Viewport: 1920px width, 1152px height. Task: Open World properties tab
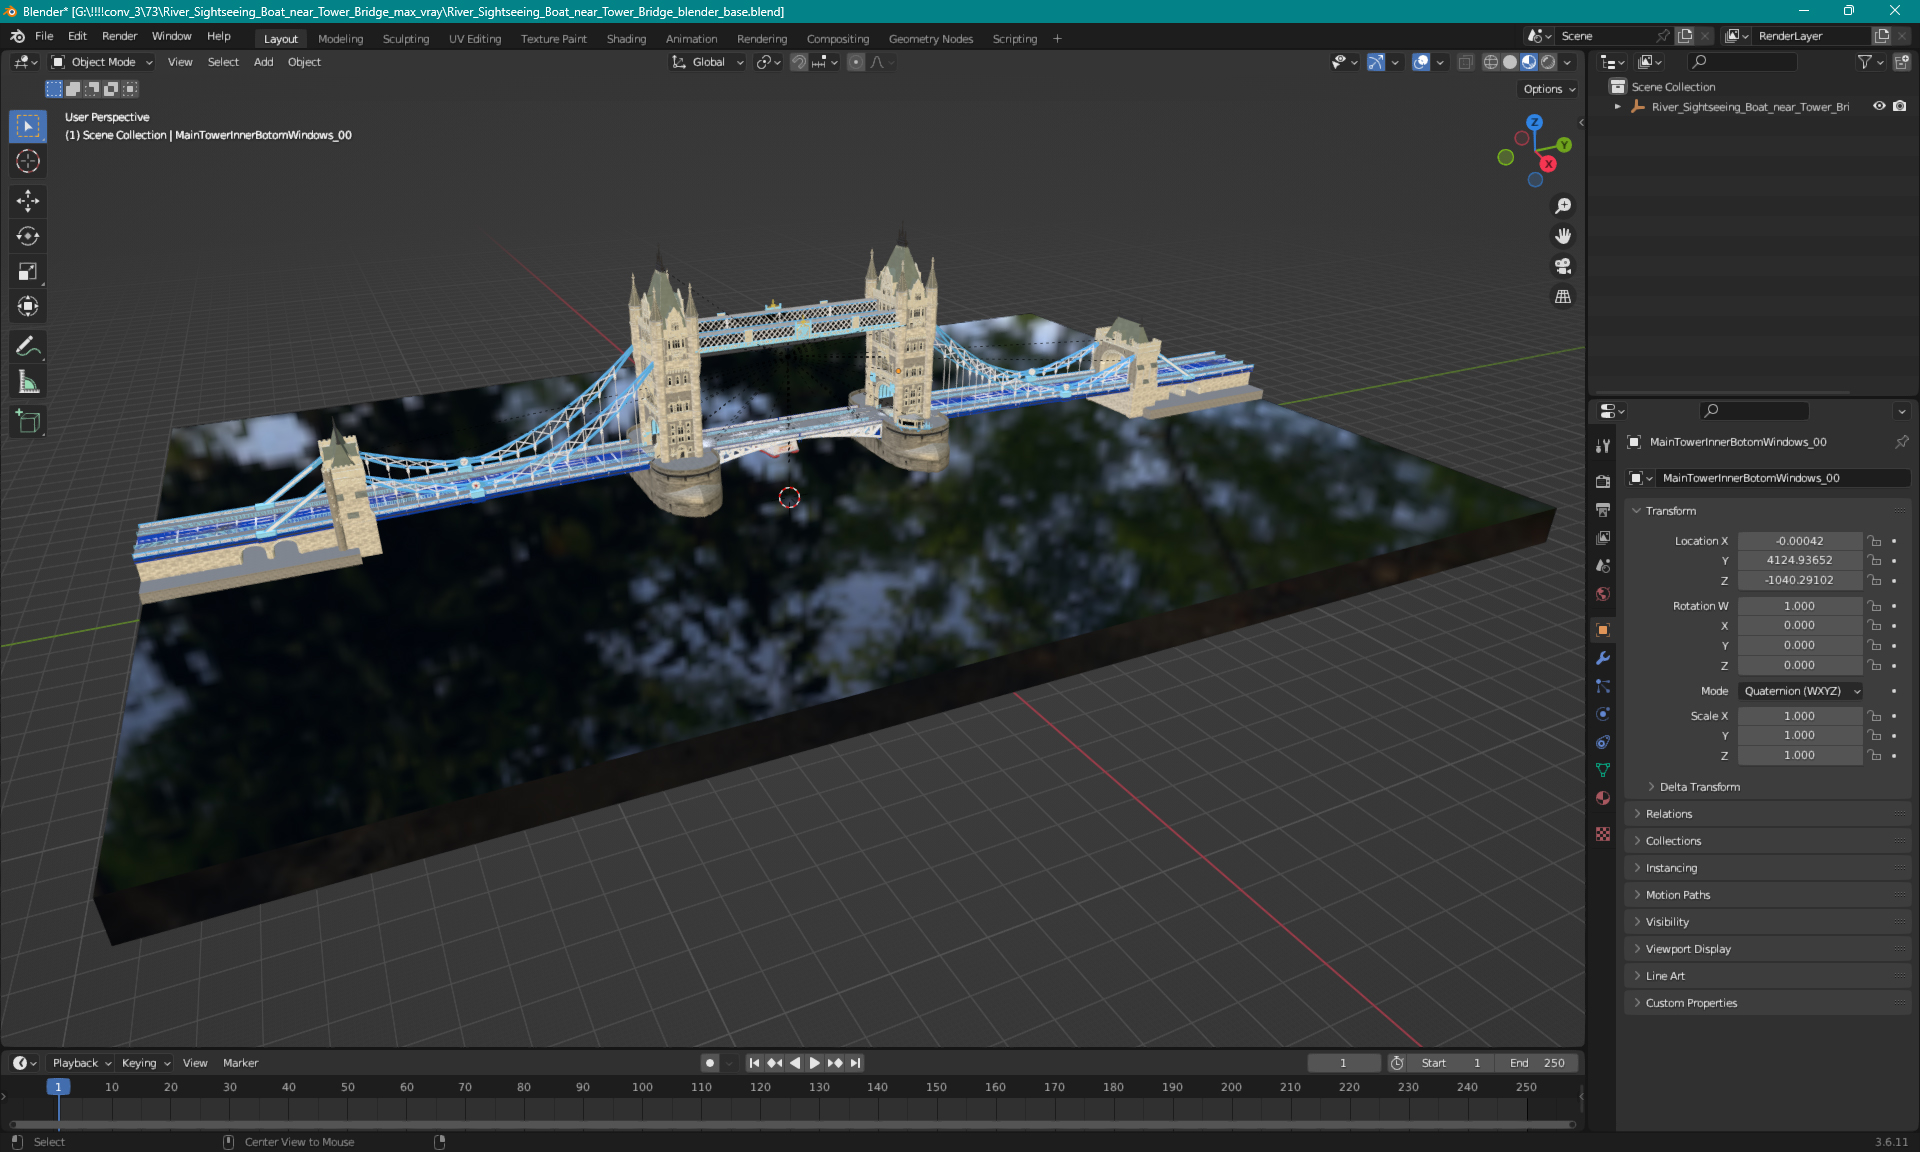pyautogui.click(x=1603, y=594)
